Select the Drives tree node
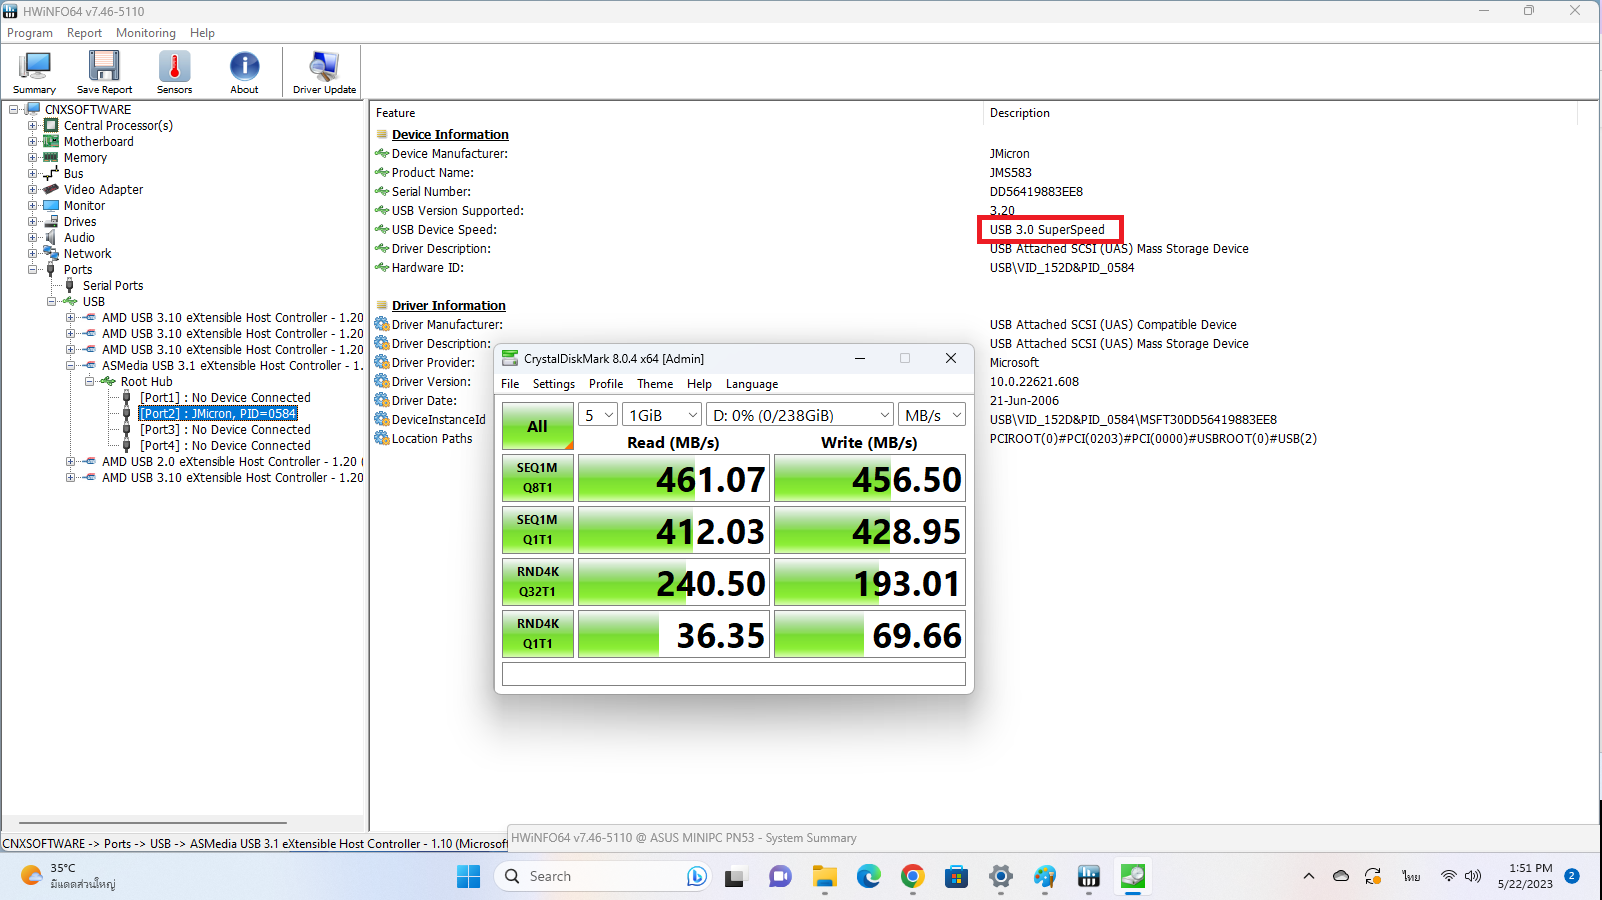This screenshot has height=900, width=1602. (80, 222)
